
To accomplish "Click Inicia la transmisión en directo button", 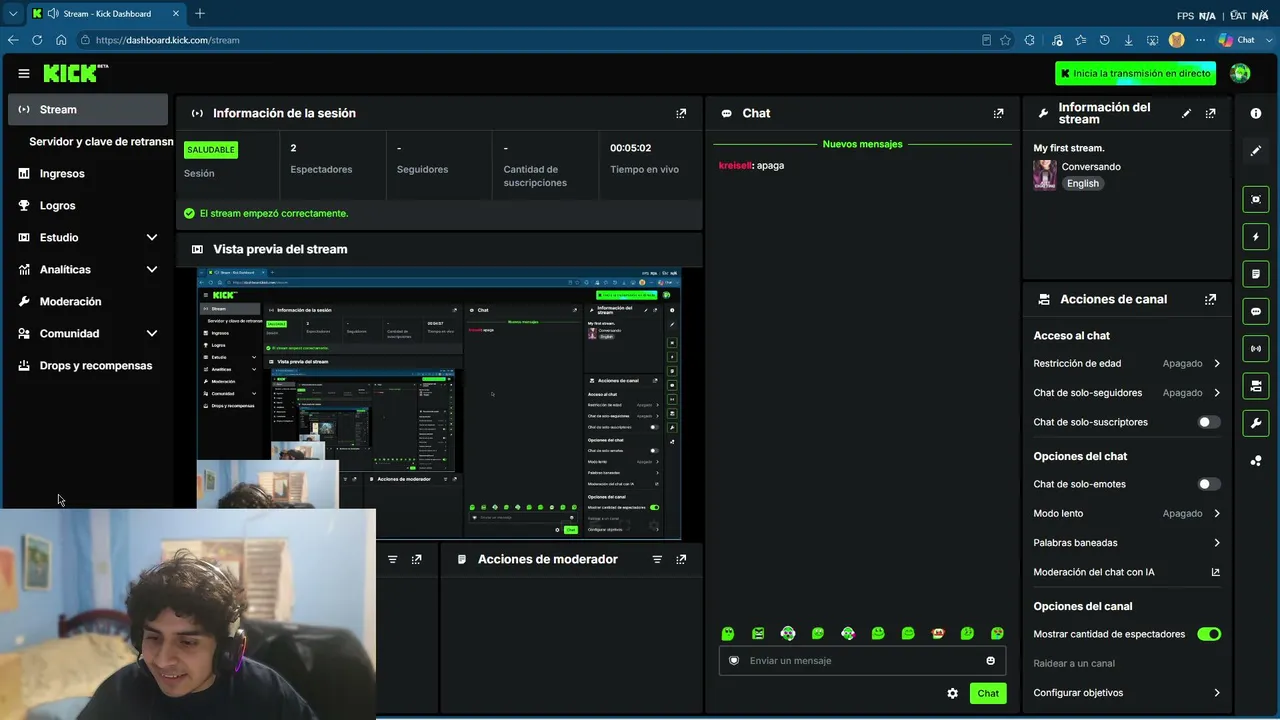I will [1135, 73].
